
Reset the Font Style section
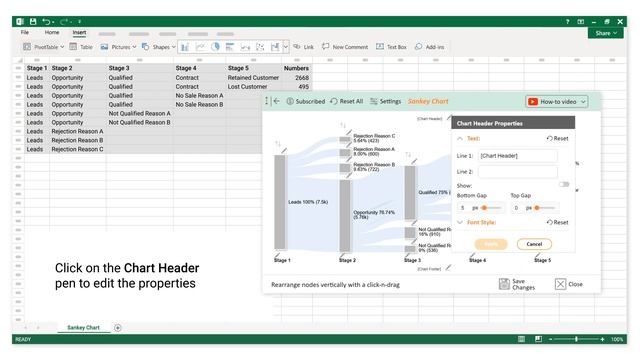pos(558,222)
